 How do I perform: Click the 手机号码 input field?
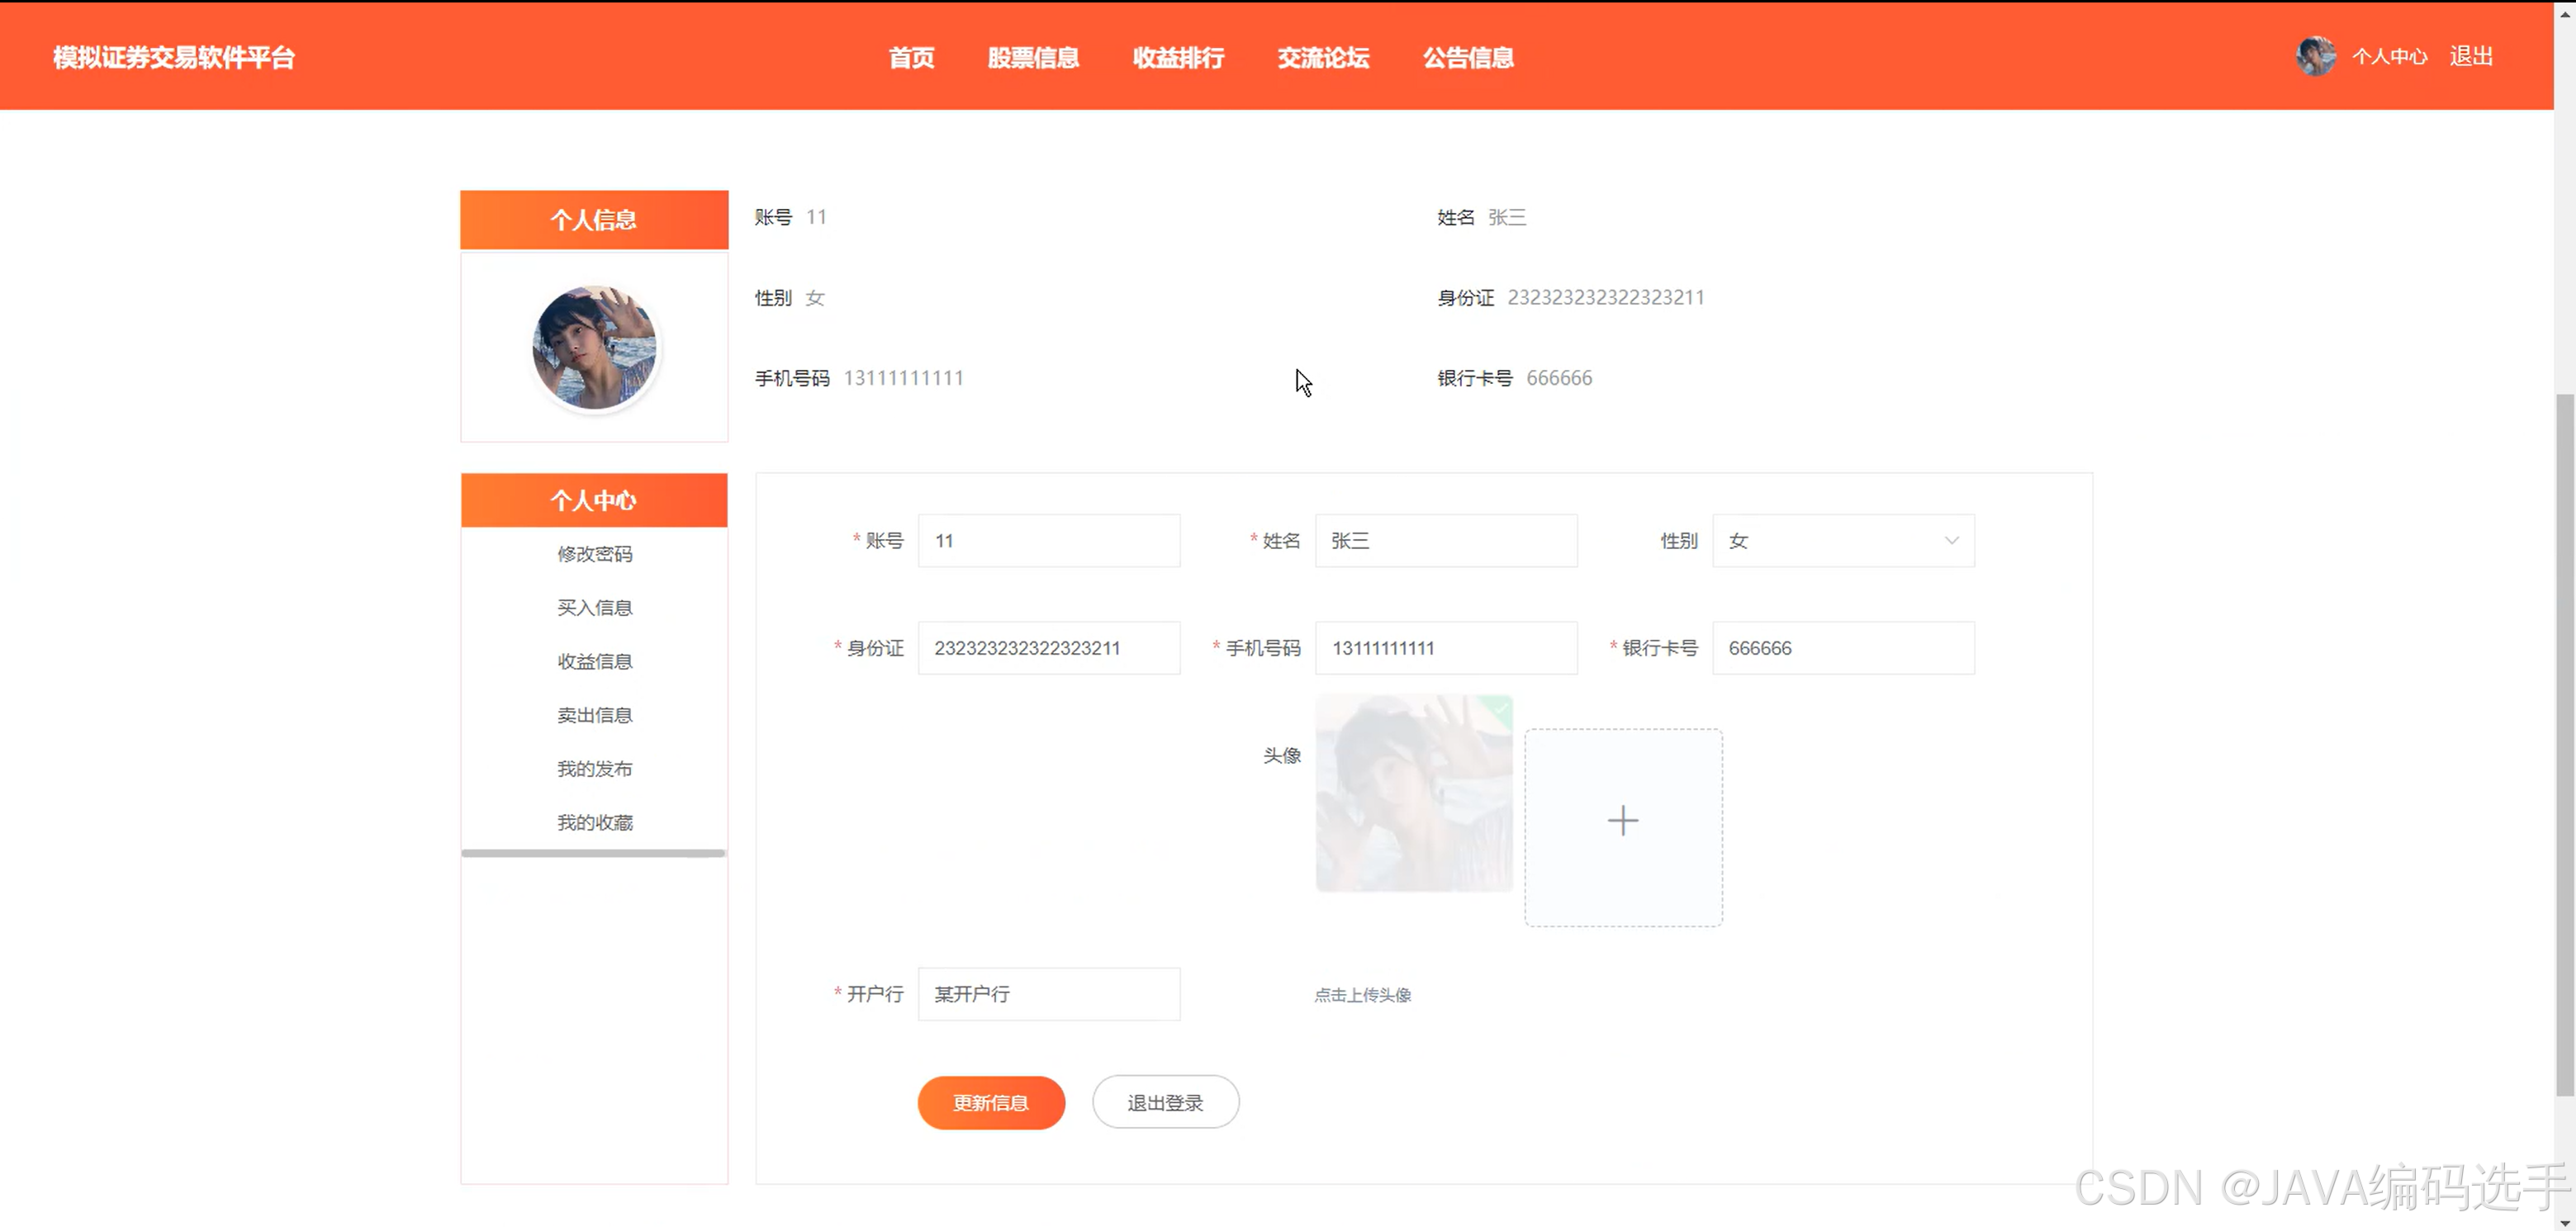tap(1445, 648)
